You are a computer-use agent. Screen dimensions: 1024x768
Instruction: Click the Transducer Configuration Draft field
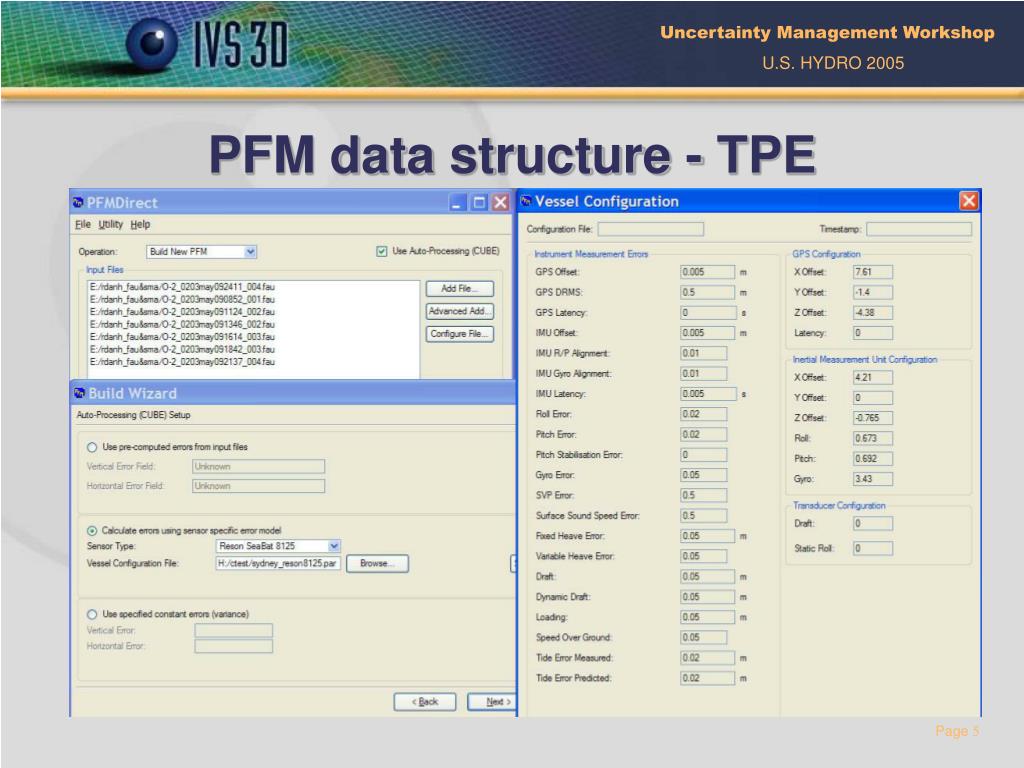pyautogui.click(x=872, y=524)
